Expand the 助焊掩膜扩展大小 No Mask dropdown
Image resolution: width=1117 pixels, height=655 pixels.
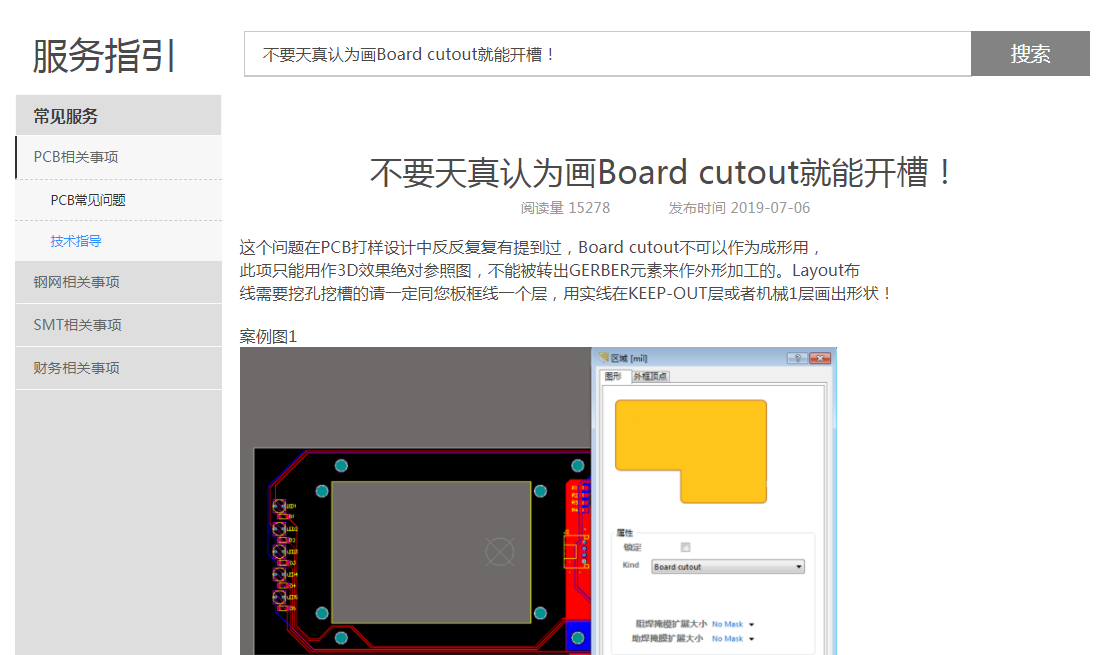pos(751,638)
